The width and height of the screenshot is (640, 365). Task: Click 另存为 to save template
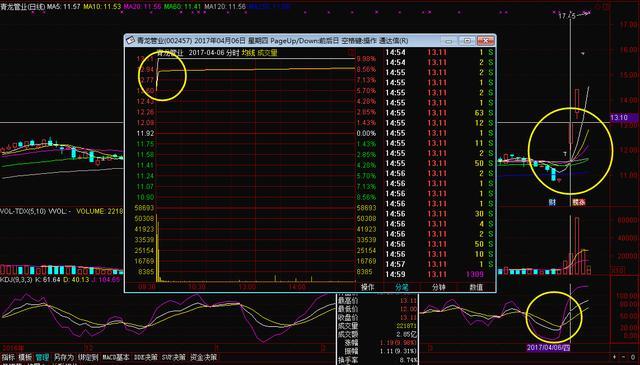(64, 357)
